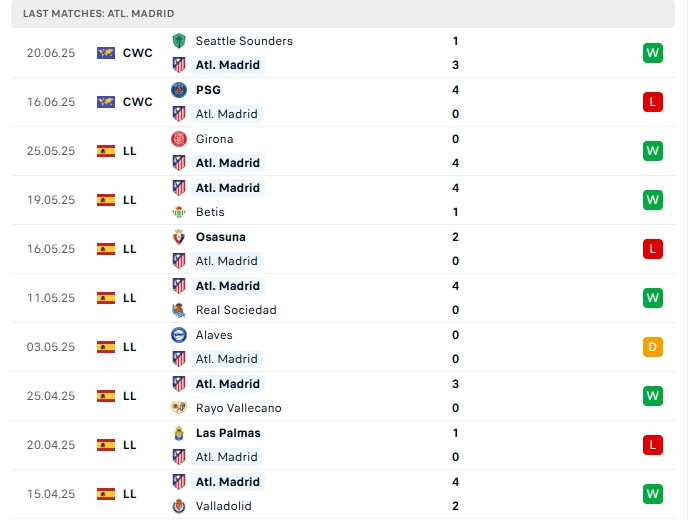The width and height of the screenshot is (688, 520).
Task: Click the orange D badge for Alaves match
Action: point(653,347)
